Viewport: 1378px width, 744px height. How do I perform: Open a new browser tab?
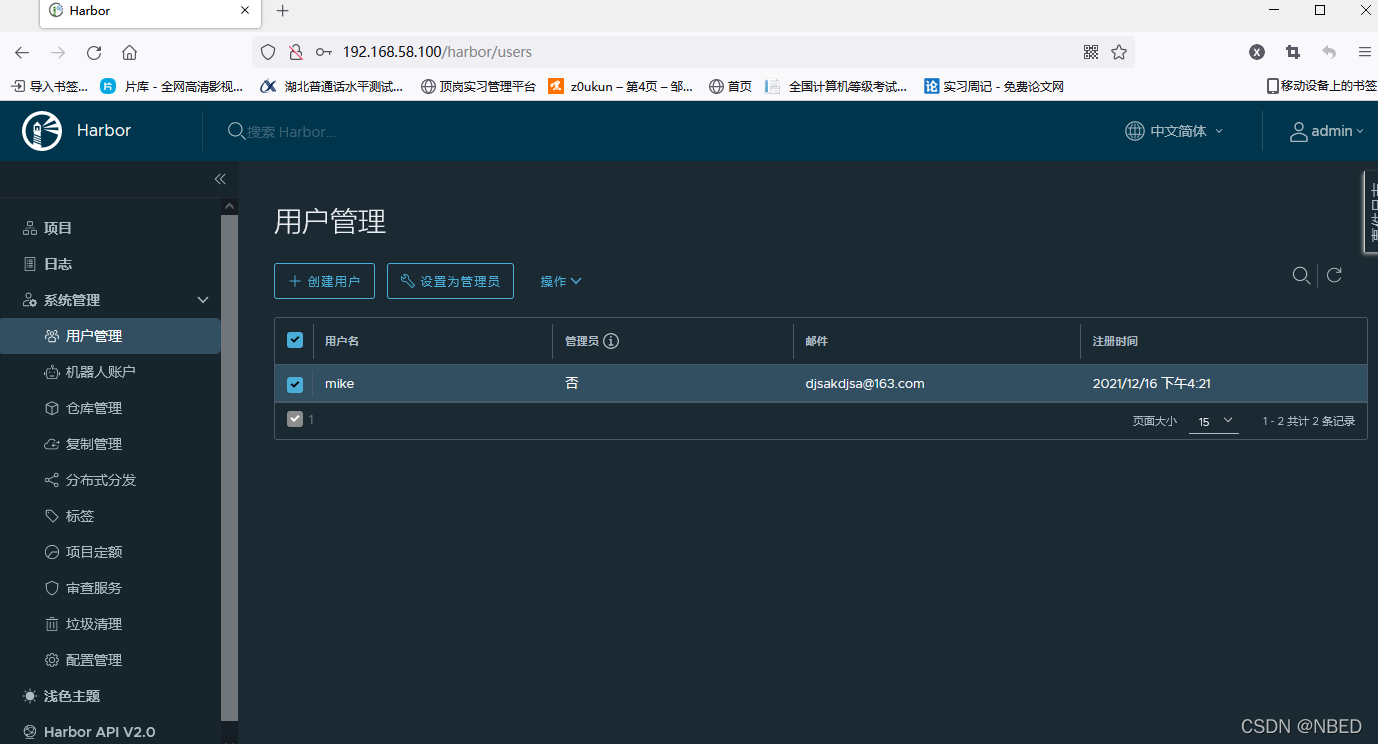[x=283, y=11]
